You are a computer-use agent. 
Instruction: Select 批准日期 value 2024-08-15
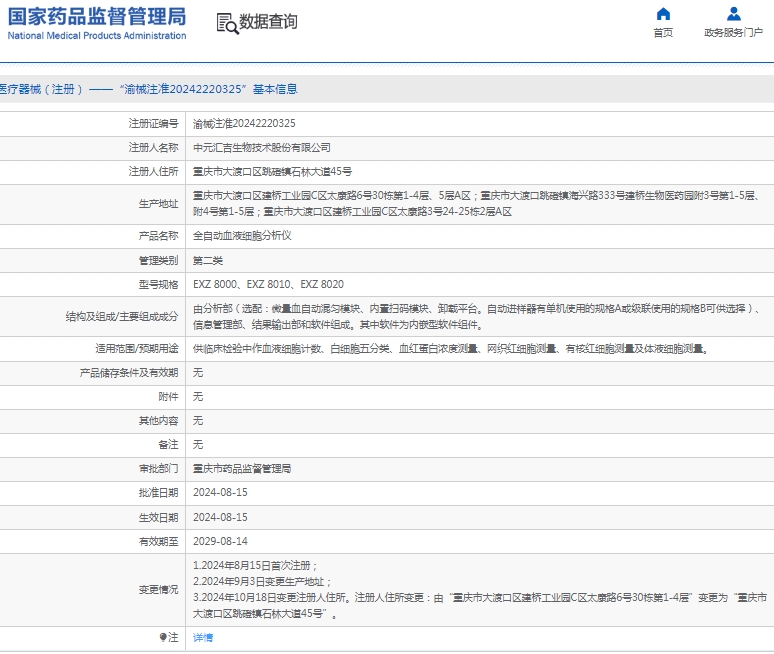pyautogui.click(x=220, y=493)
